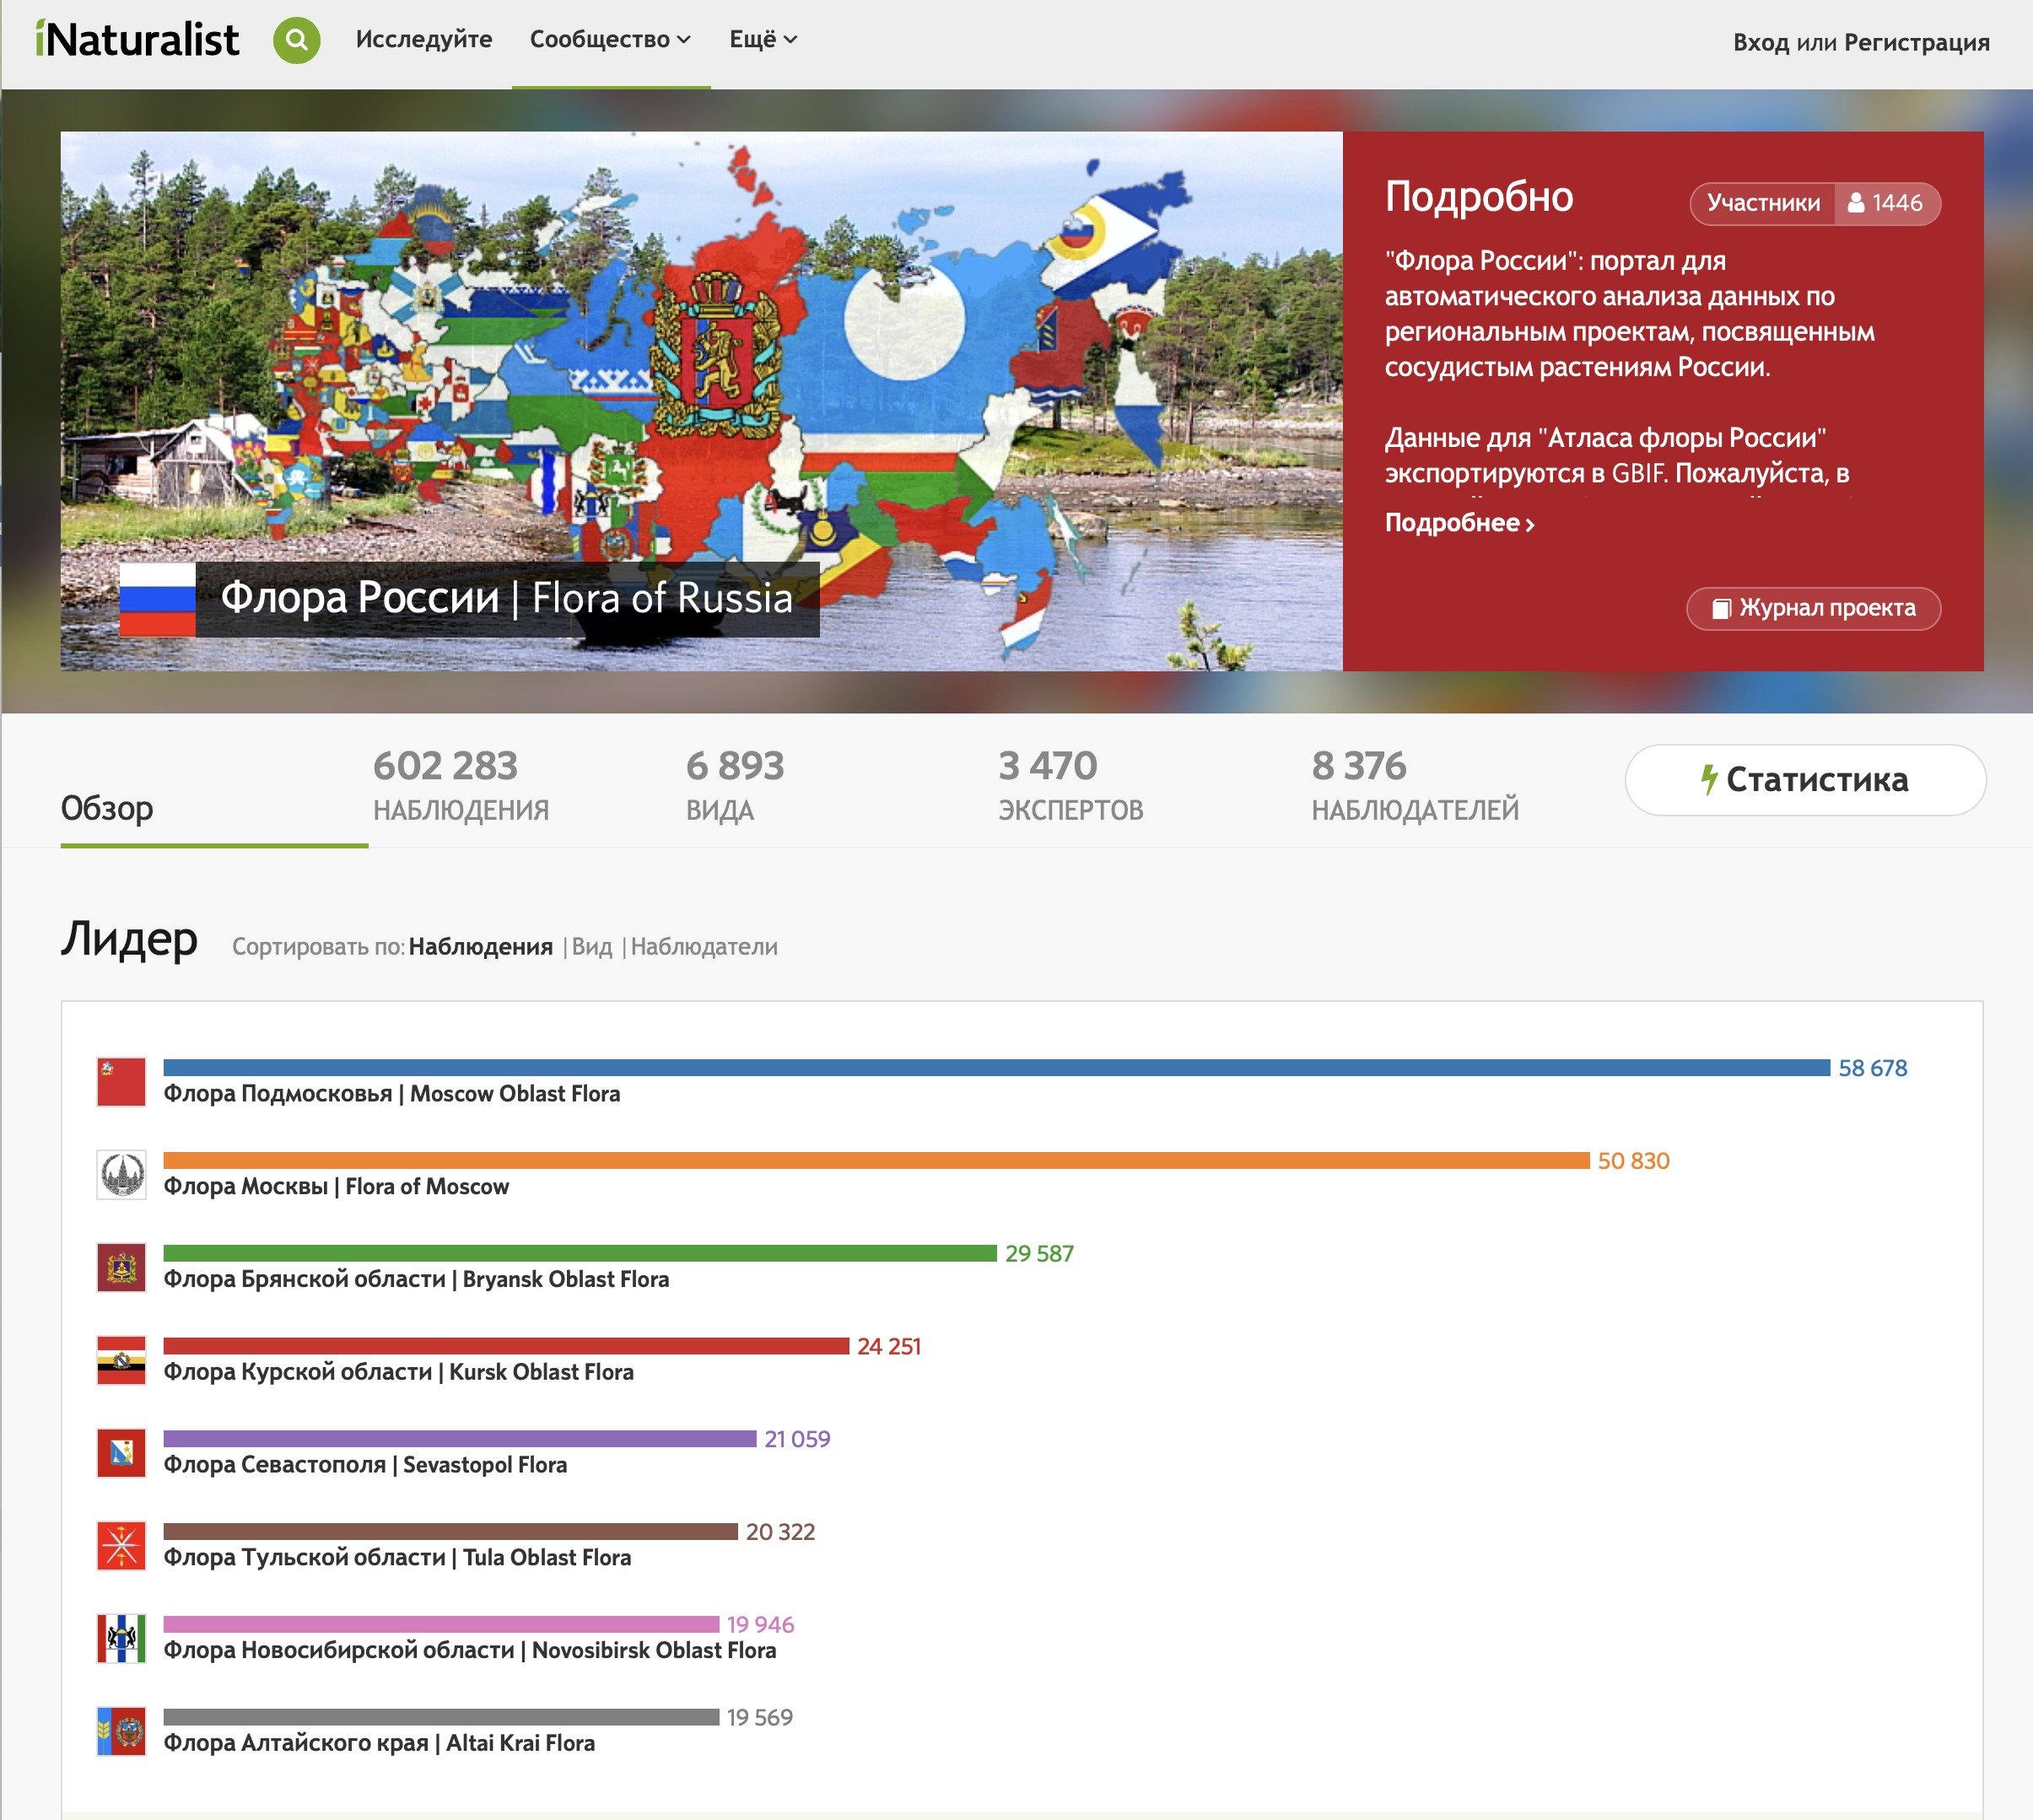Click the count 19 569
The height and width of the screenshot is (1820, 2033).
click(760, 1718)
